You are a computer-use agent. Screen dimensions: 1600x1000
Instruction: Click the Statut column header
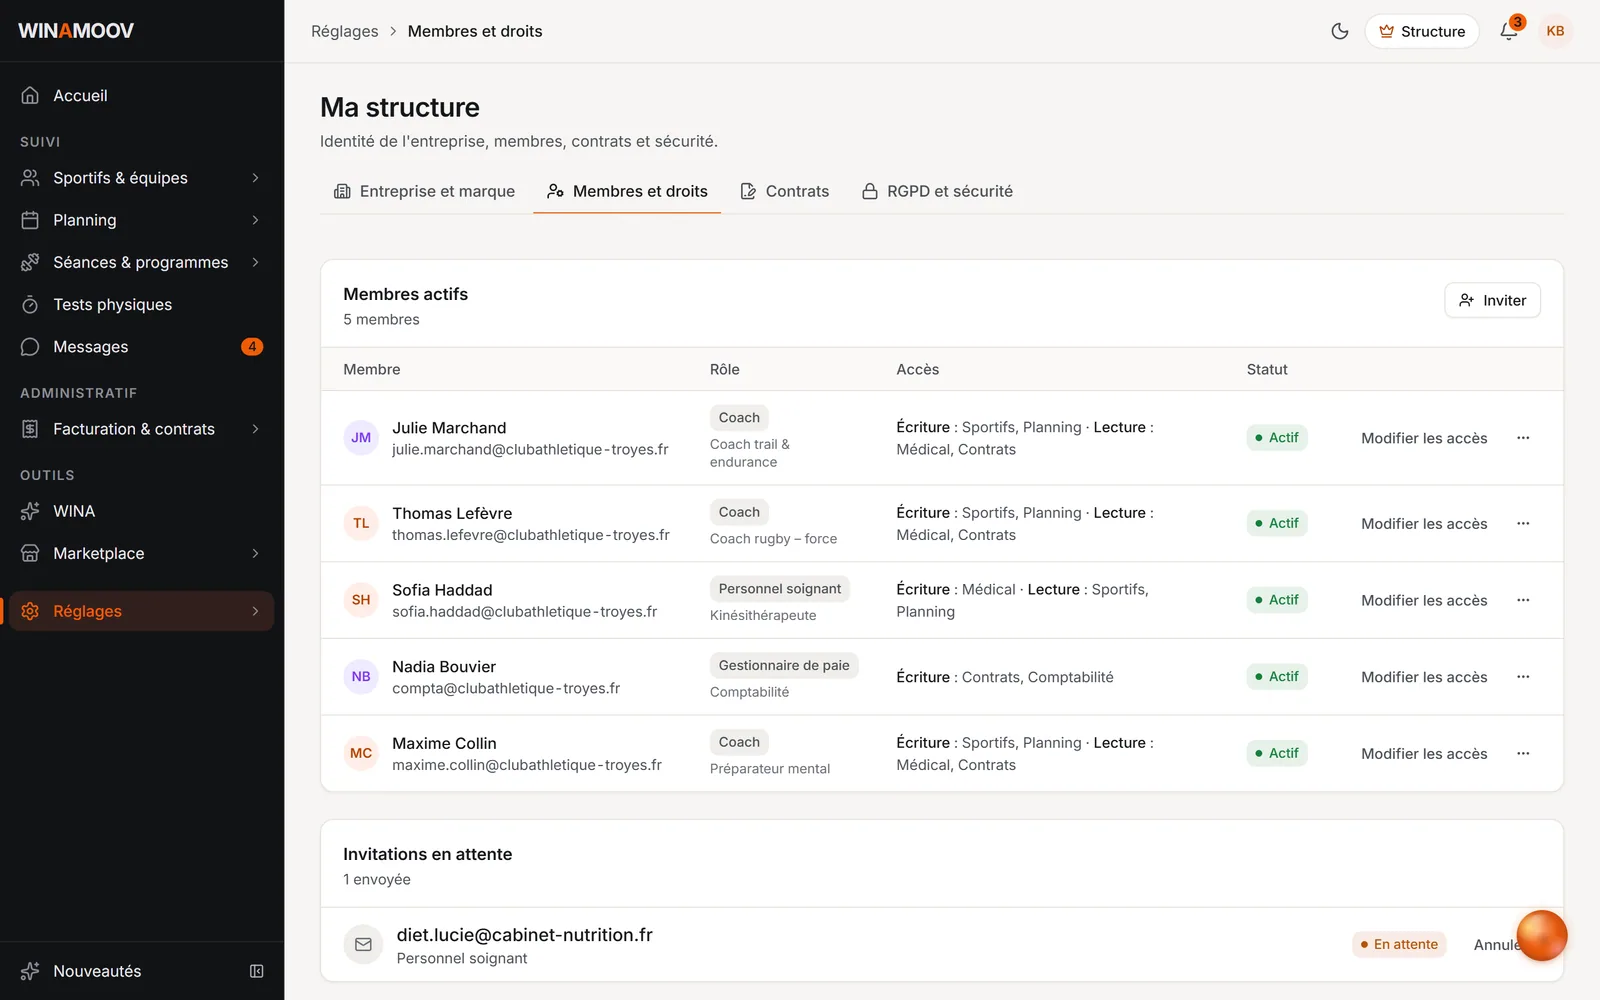1267,369
